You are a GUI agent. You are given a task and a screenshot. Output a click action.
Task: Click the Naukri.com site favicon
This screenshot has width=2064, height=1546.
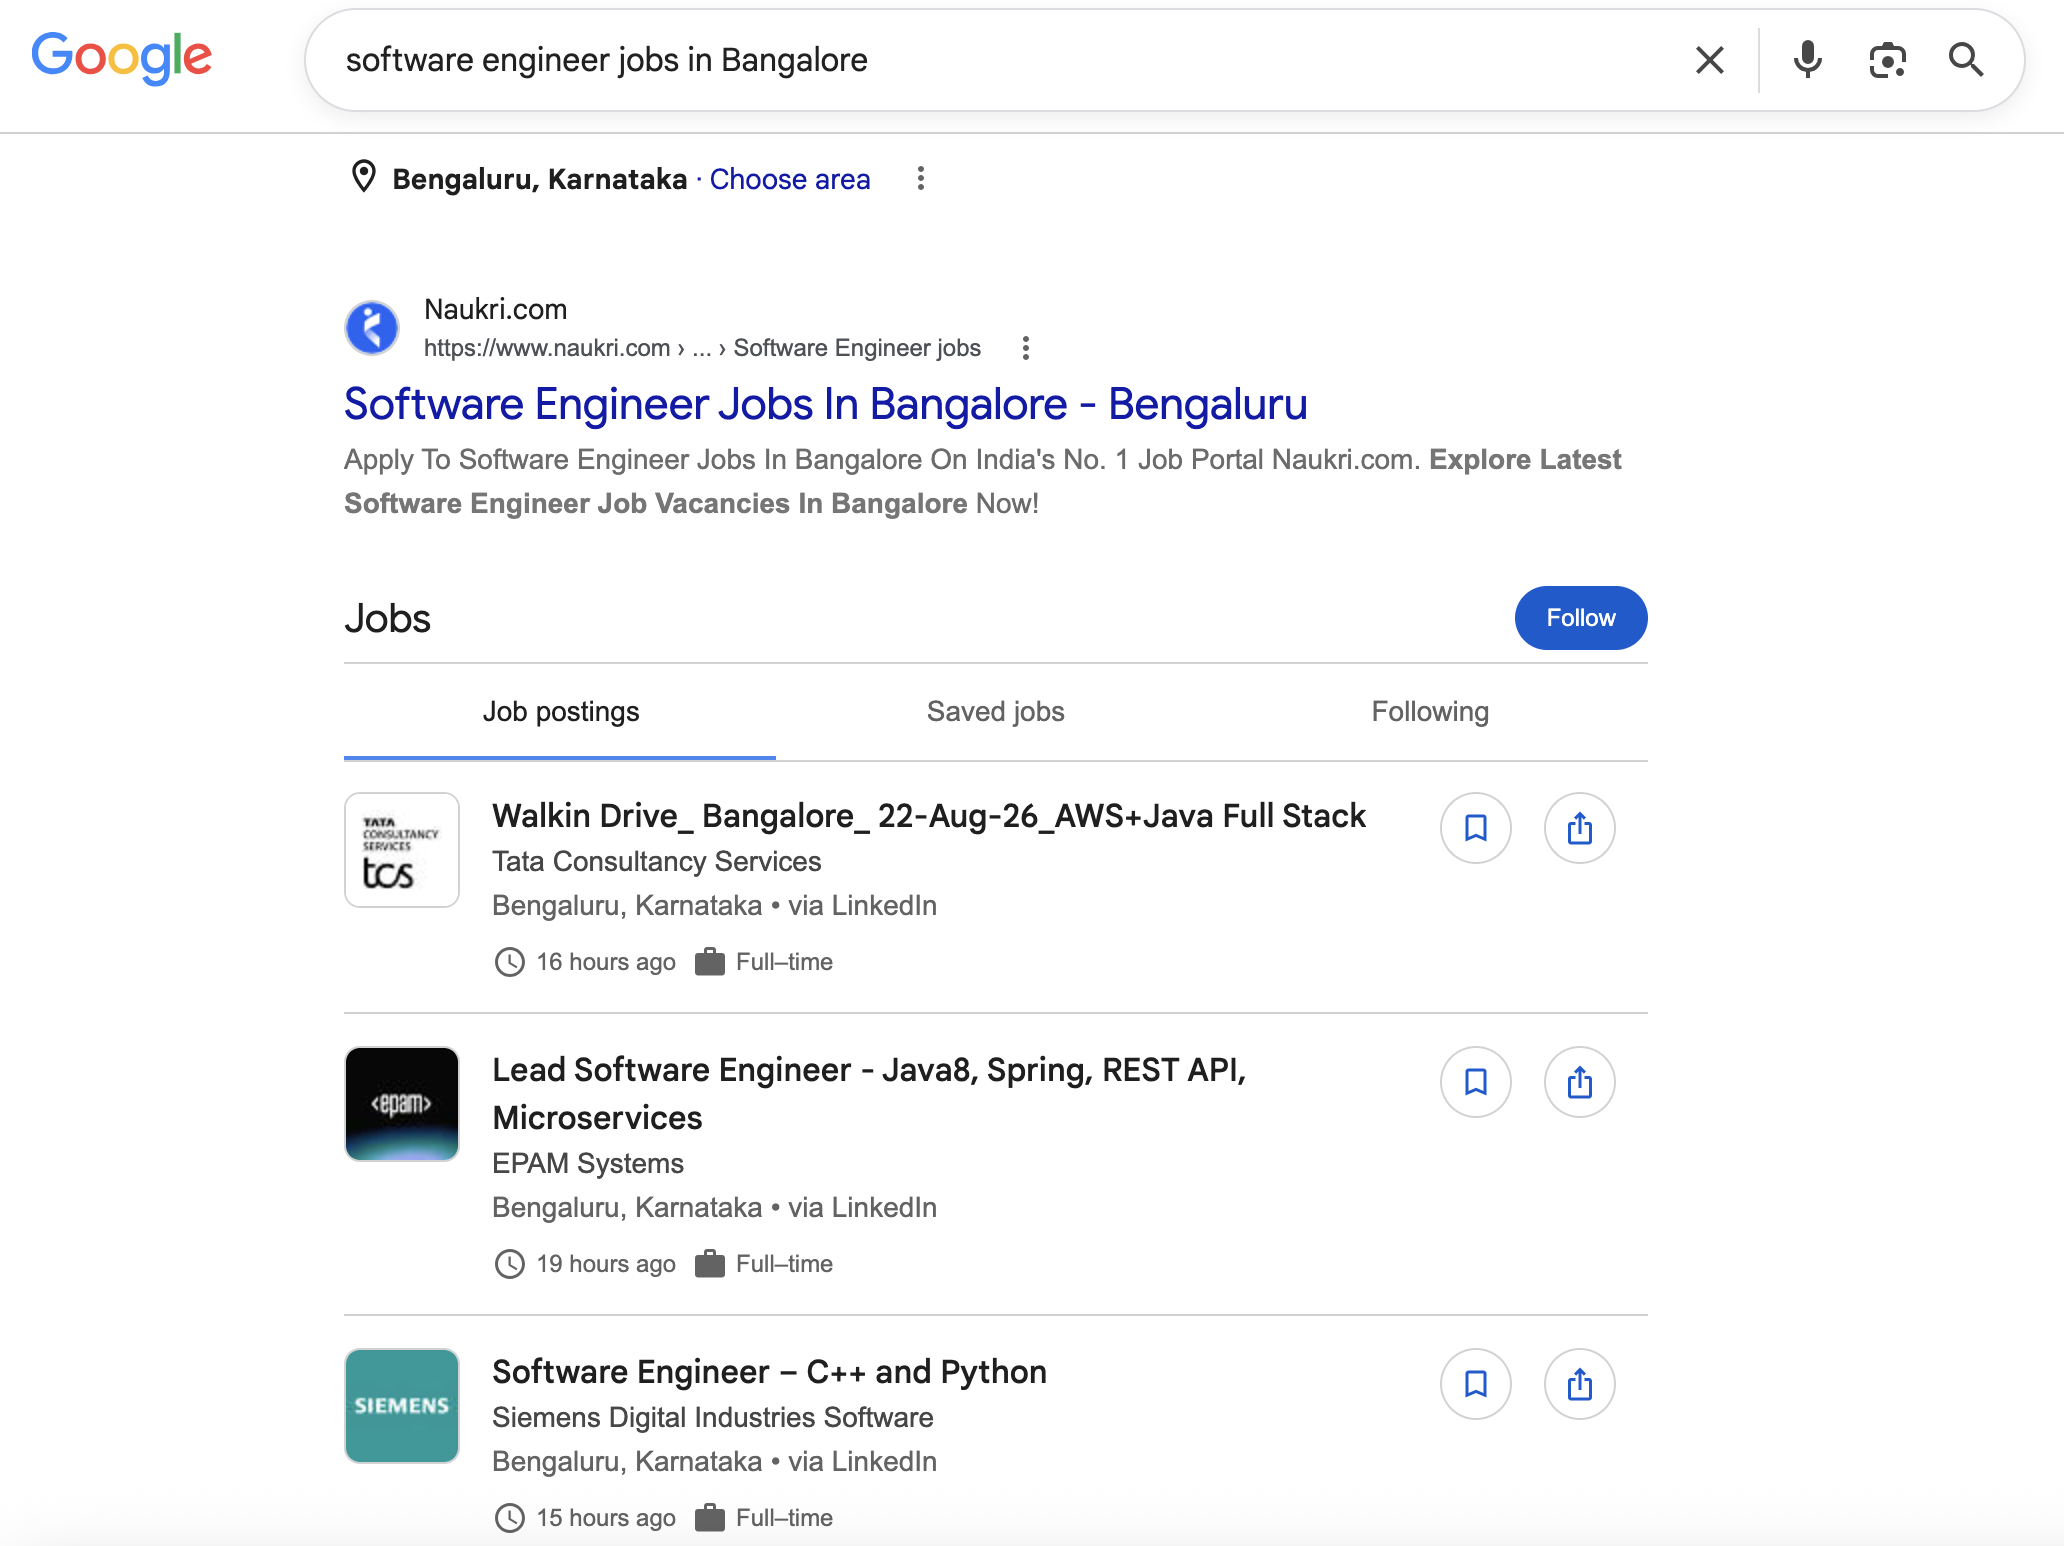click(x=372, y=327)
